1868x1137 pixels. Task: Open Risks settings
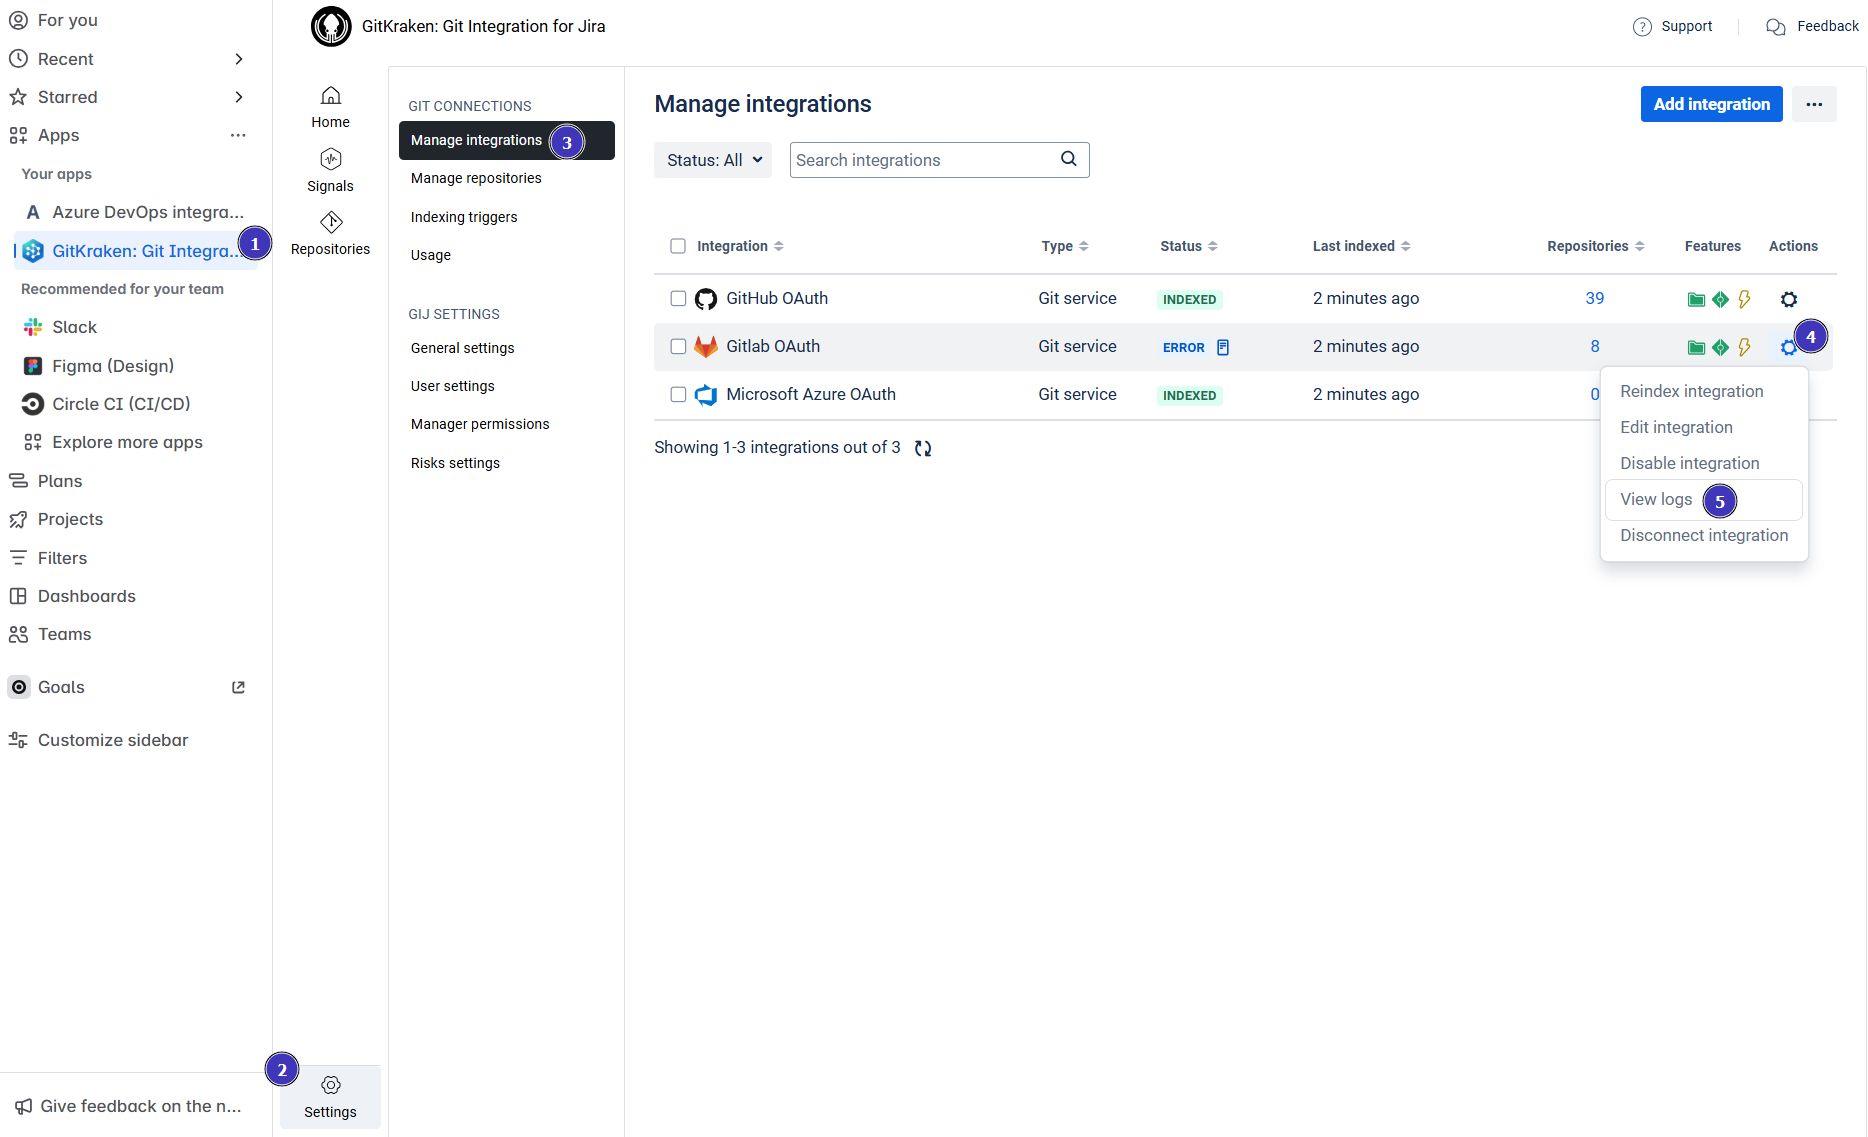point(455,463)
